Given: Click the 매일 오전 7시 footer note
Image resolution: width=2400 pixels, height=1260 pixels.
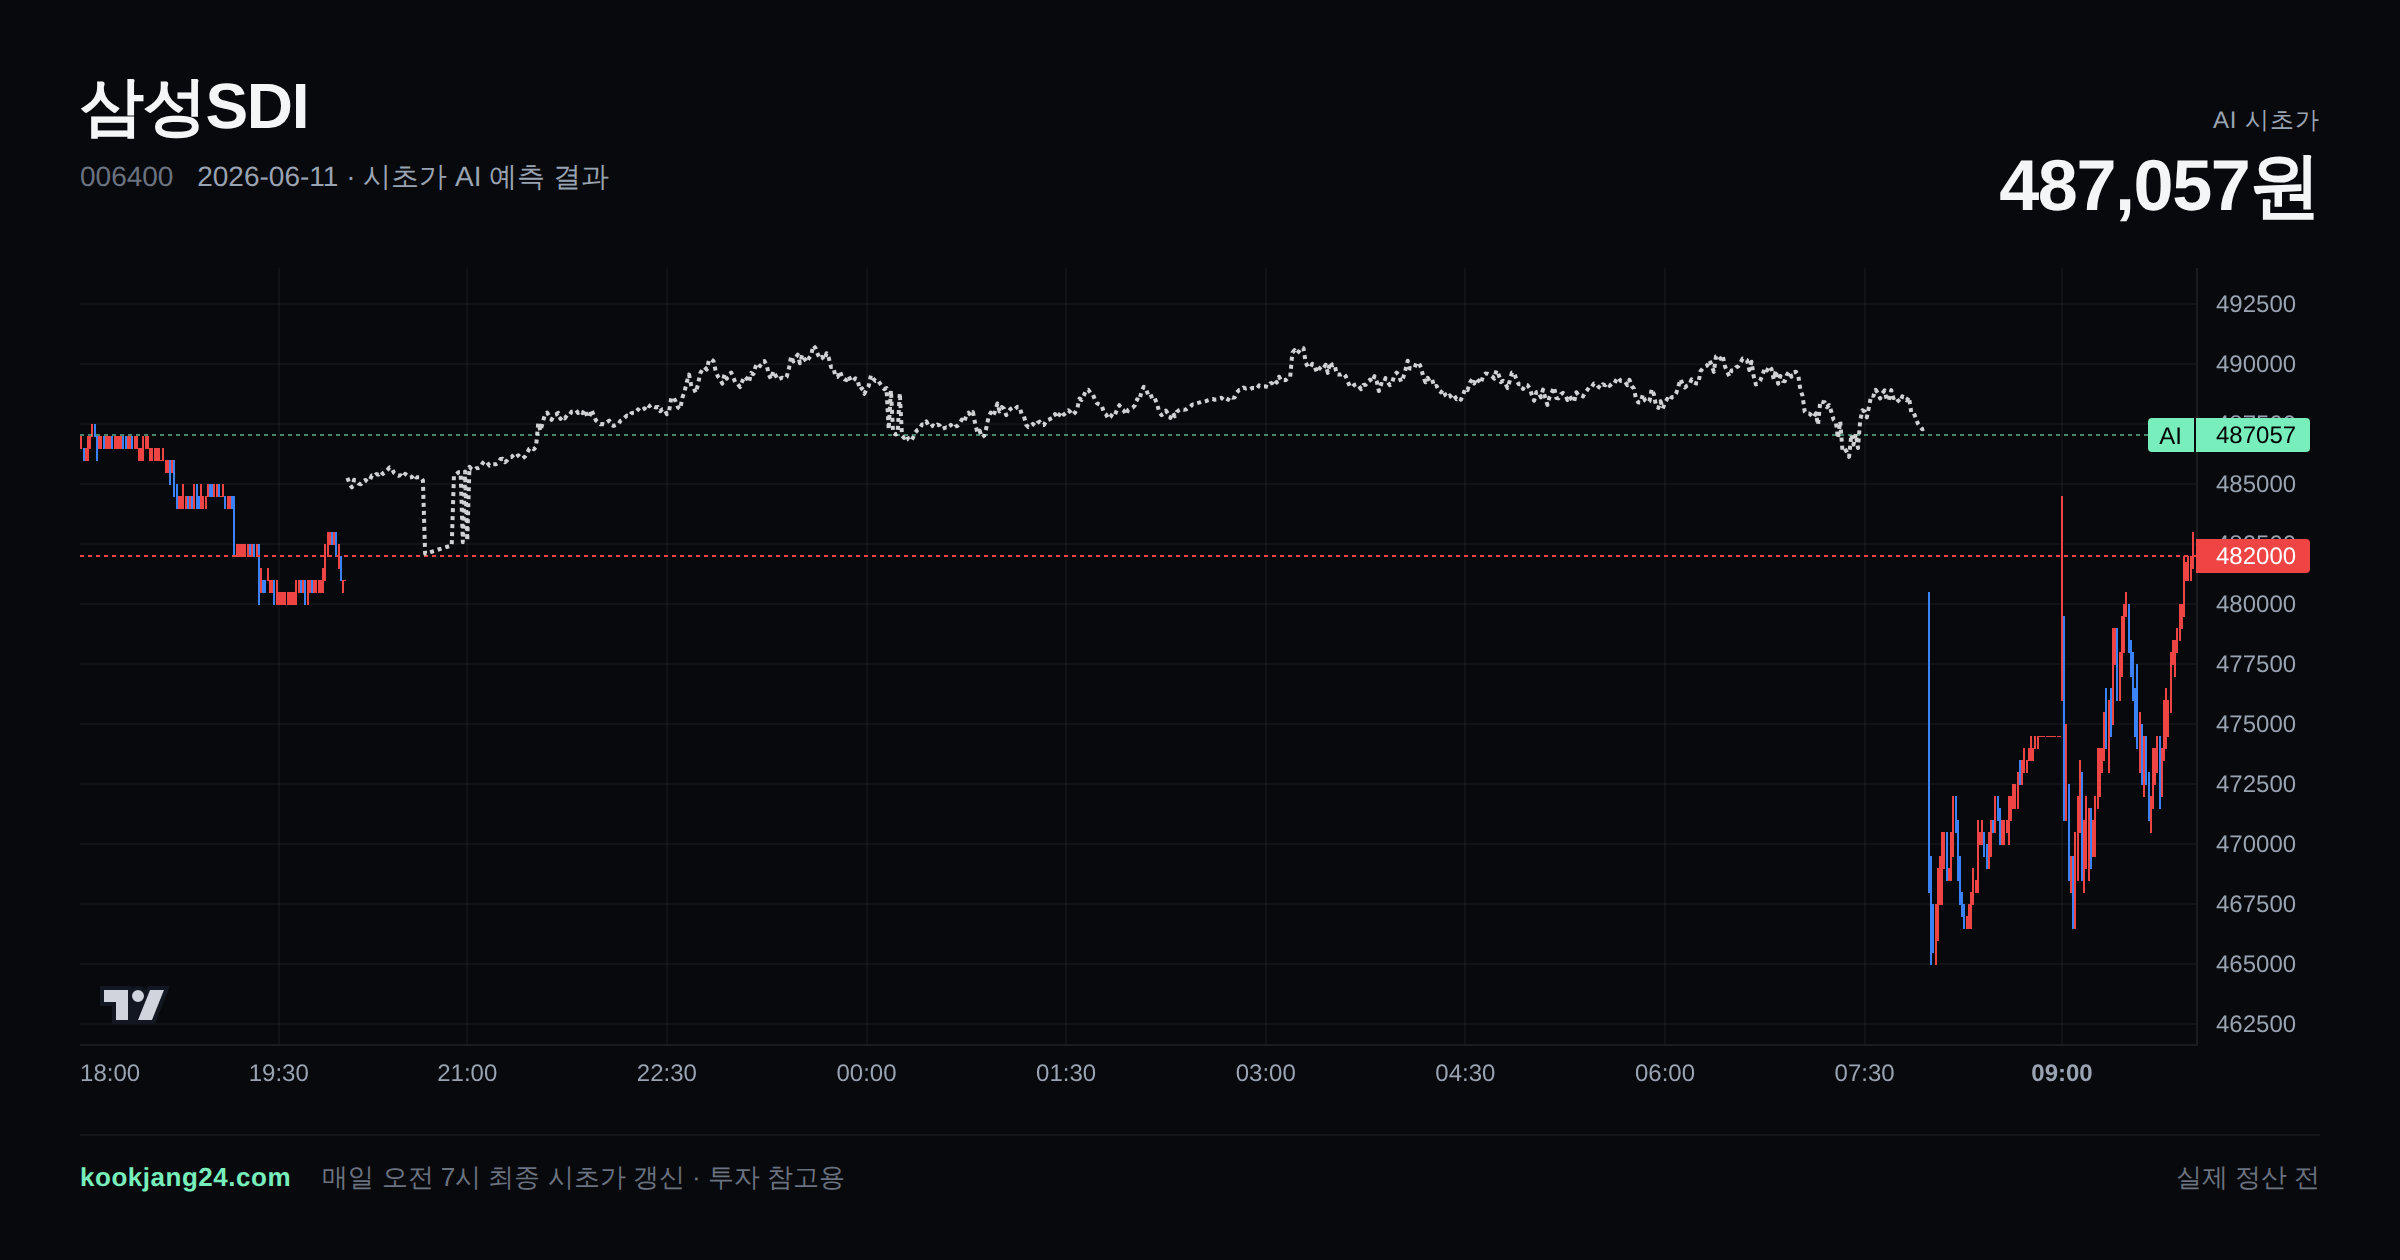Looking at the screenshot, I should 583,1177.
